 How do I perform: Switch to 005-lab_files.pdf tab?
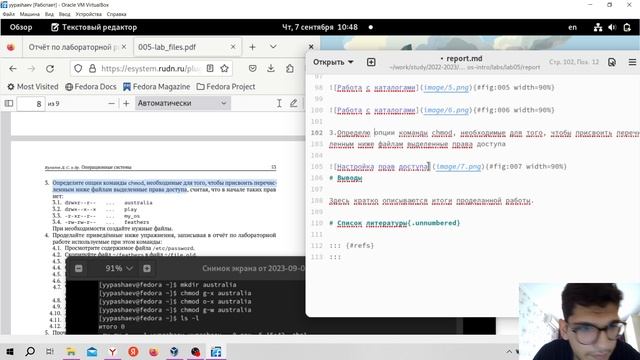167,47
